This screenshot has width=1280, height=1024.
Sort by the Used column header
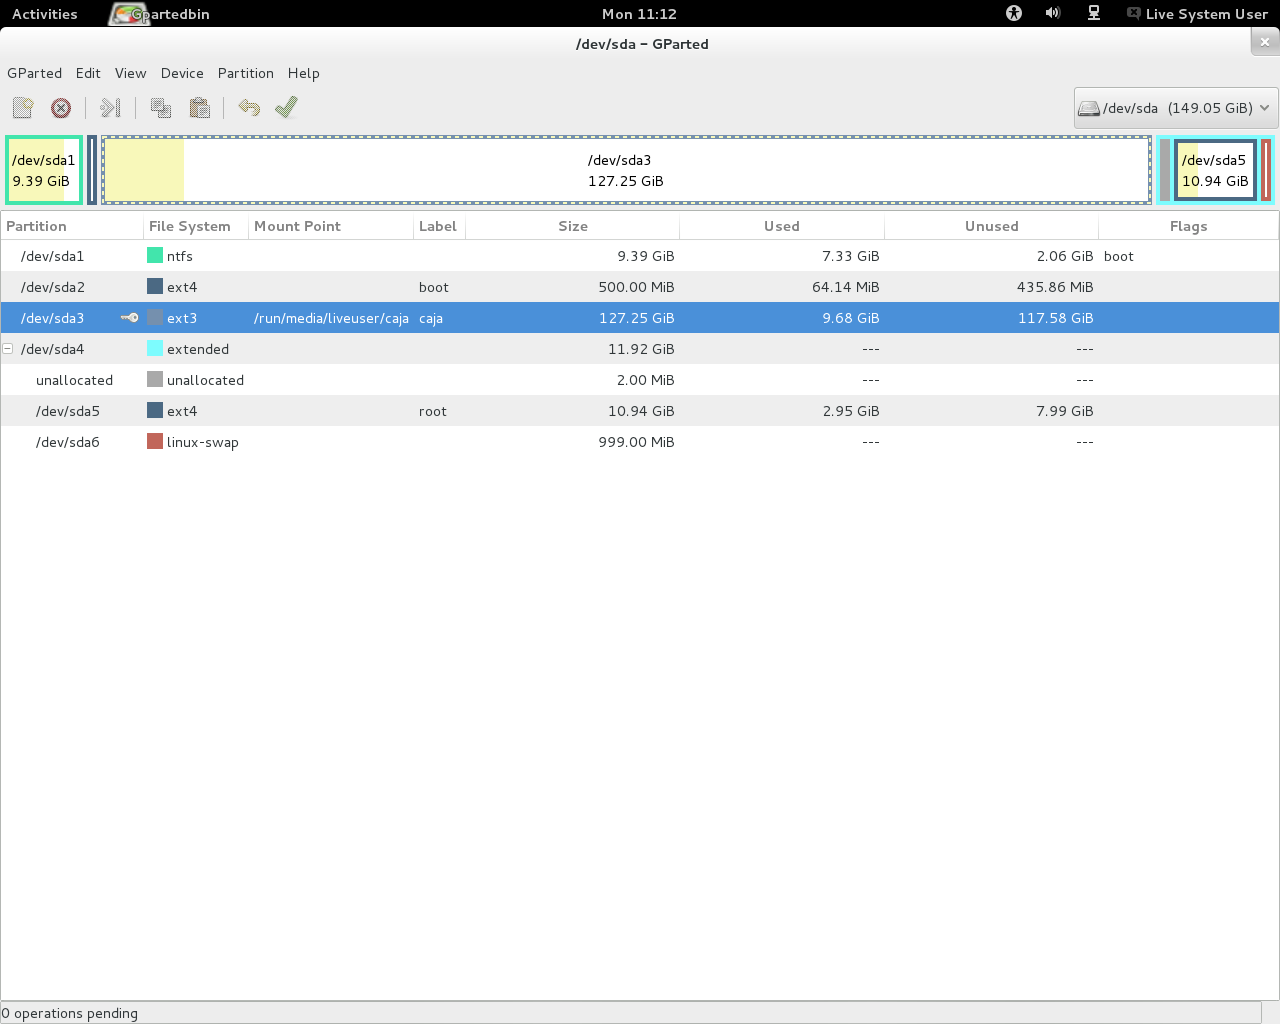782,226
